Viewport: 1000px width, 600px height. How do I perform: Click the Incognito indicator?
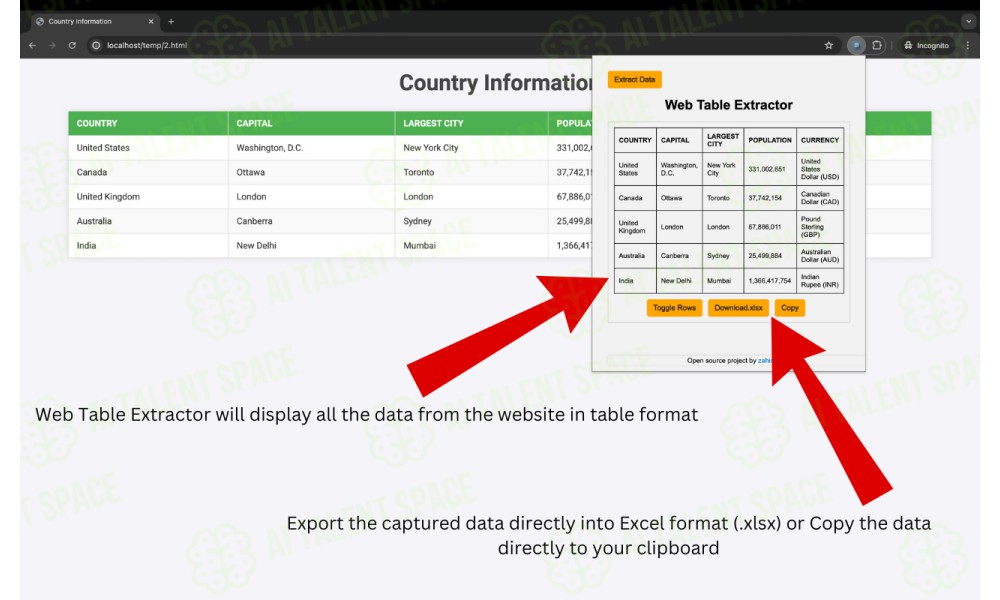tap(927, 45)
